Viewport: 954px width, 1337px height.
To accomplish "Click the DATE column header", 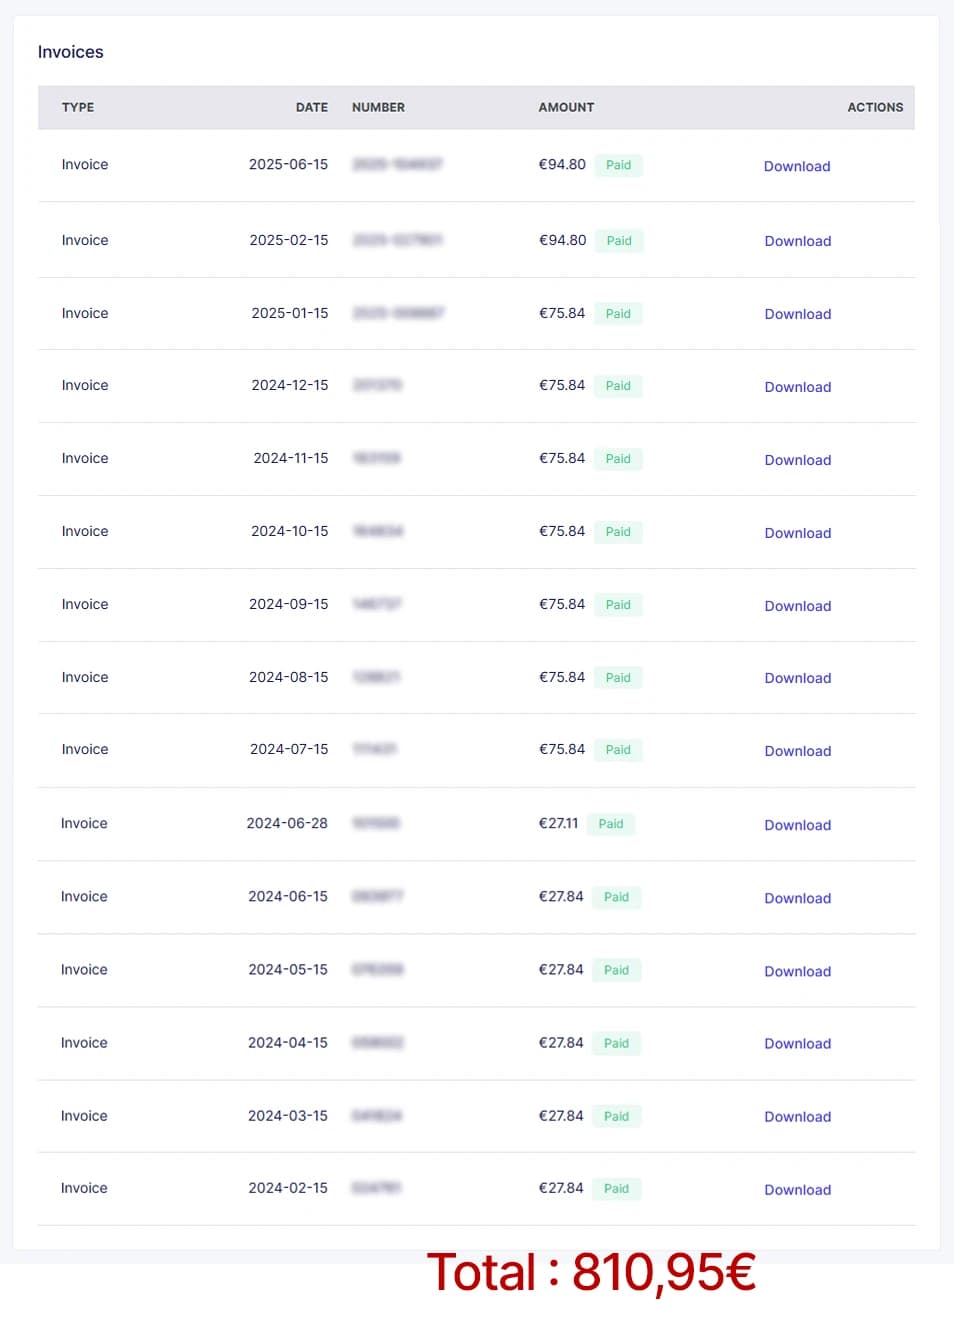I will click(311, 107).
